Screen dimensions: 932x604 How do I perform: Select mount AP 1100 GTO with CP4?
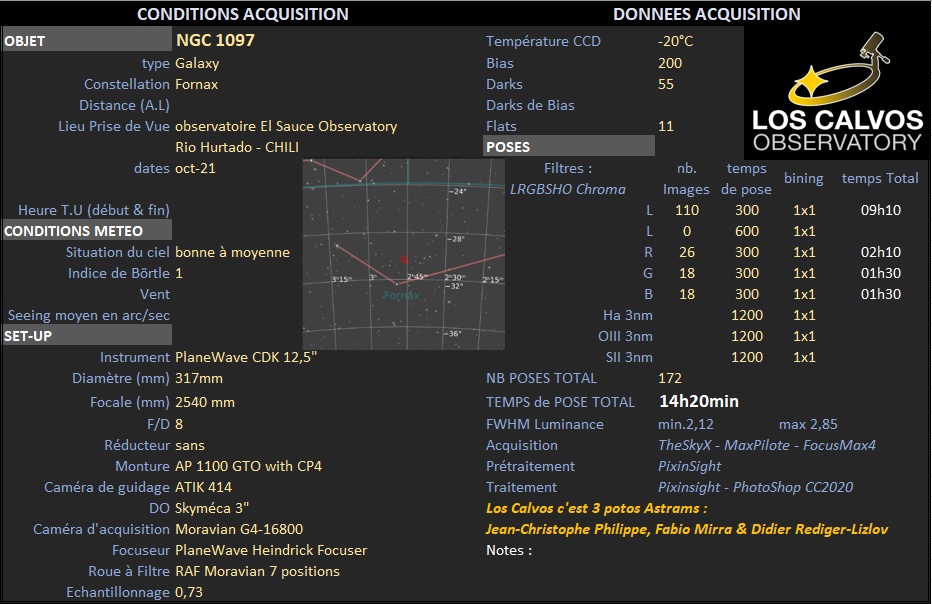(248, 466)
